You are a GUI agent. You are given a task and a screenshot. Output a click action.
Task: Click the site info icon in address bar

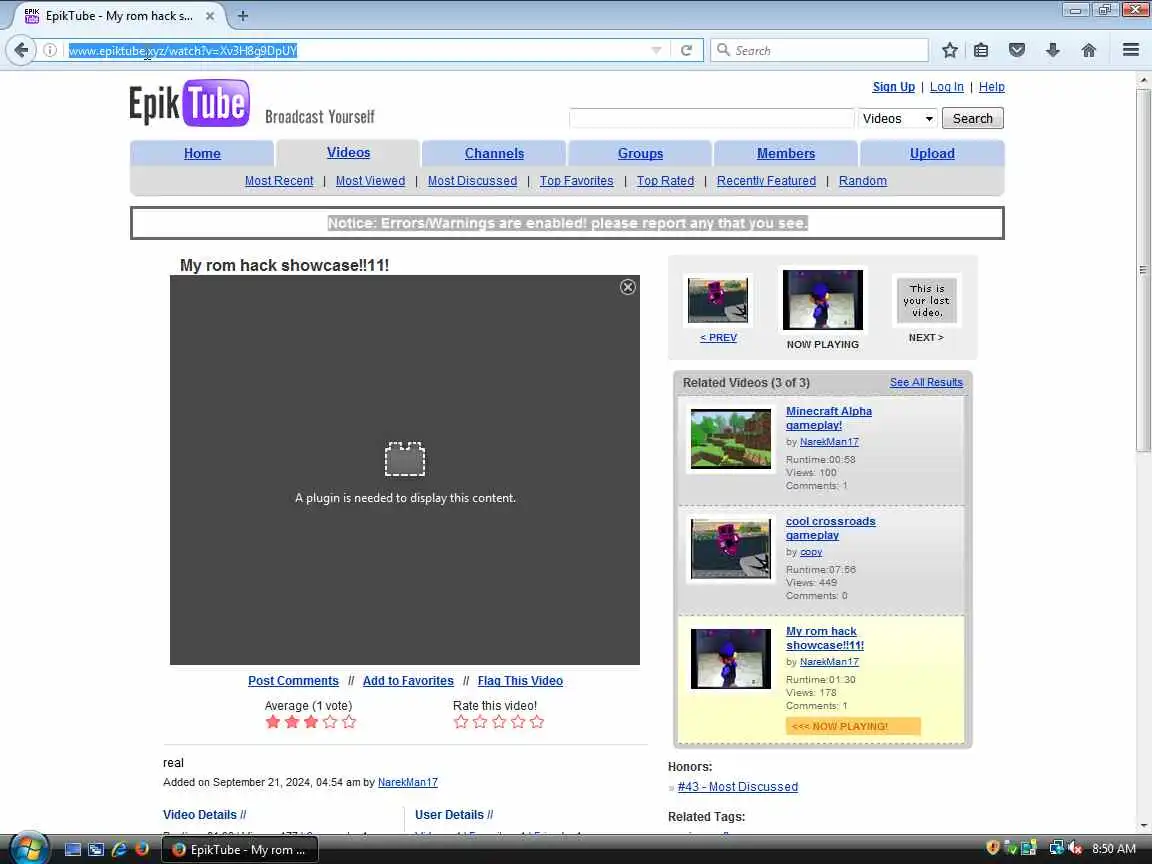pyautogui.click(x=50, y=50)
